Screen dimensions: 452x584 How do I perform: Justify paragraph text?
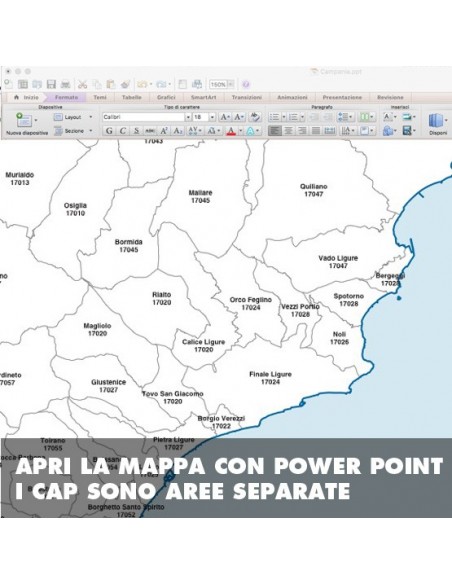316,131
